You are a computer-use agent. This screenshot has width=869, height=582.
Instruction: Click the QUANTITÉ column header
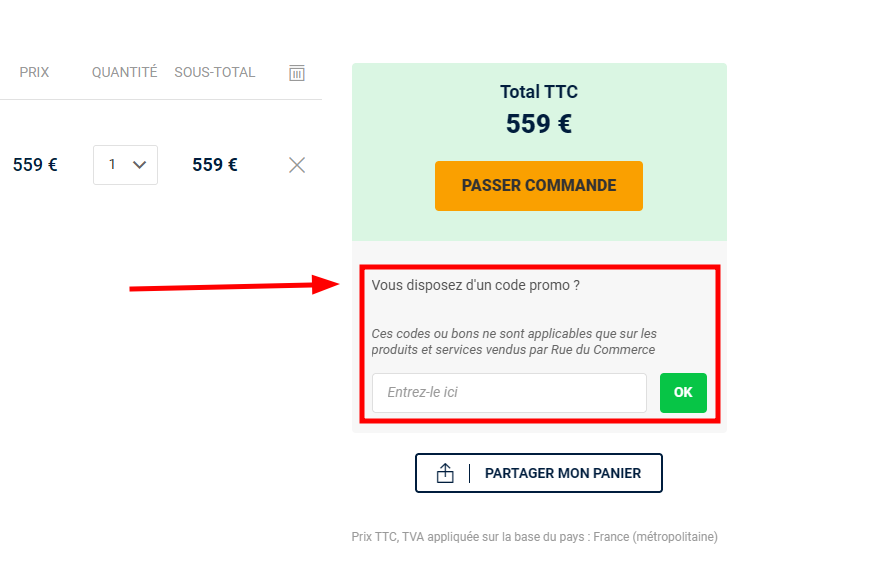tap(125, 72)
